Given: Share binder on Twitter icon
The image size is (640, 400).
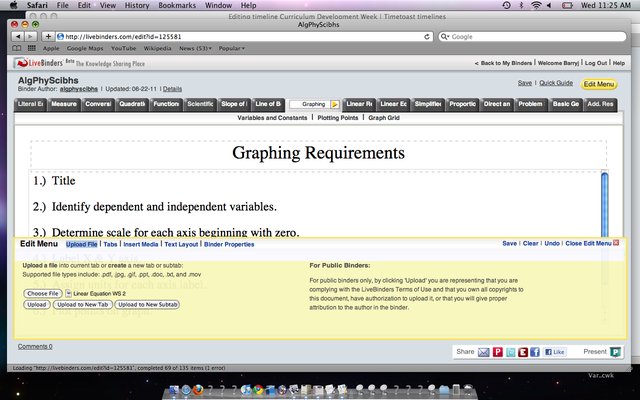Looking at the screenshot, I should point(511,352).
